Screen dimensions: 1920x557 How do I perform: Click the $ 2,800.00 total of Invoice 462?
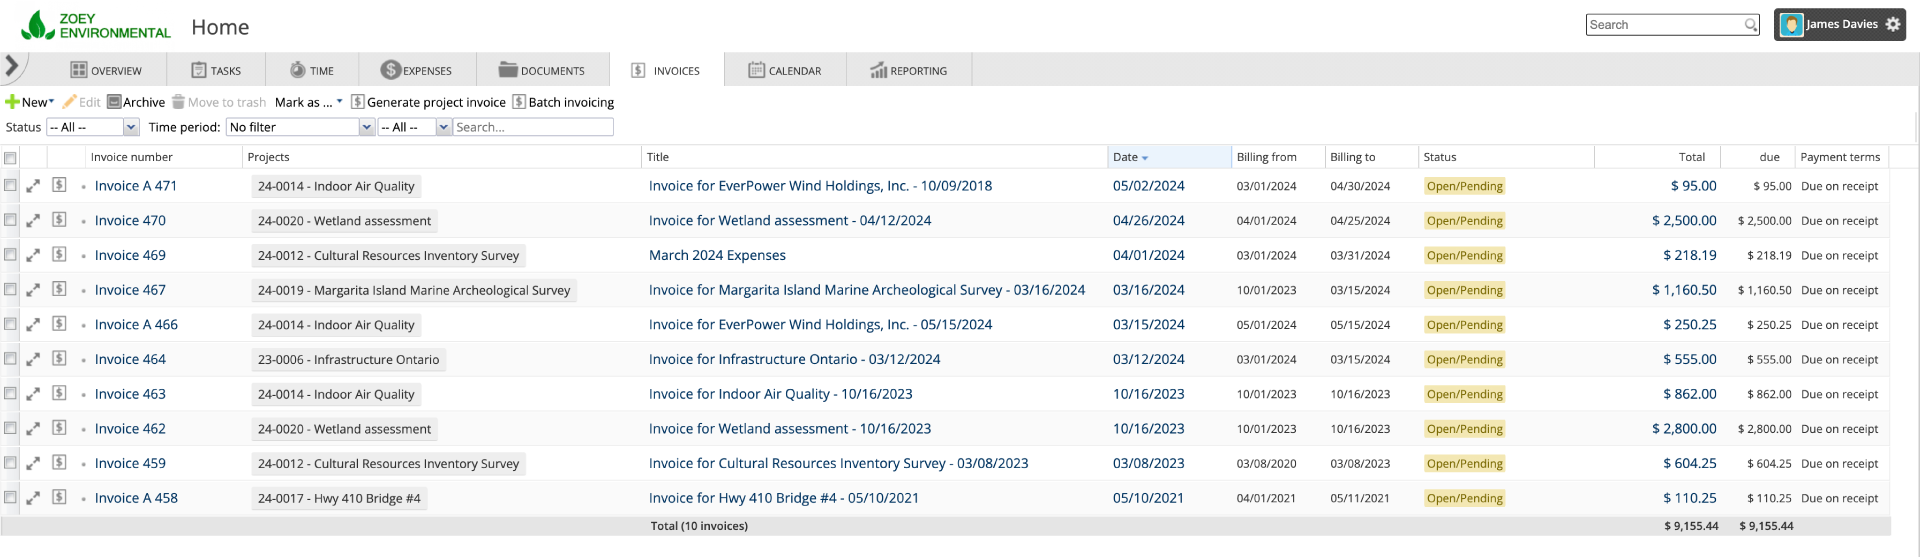pyautogui.click(x=1684, y=429)
